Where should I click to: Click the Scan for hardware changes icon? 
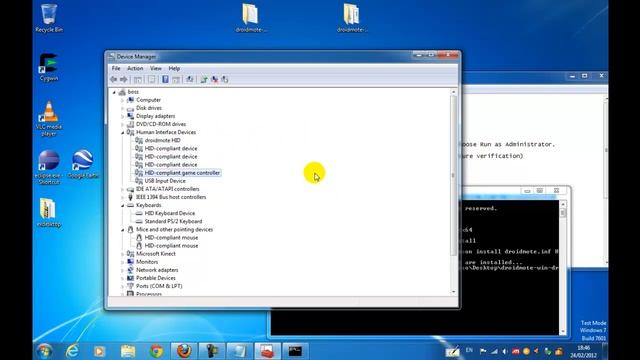(189, 80)
